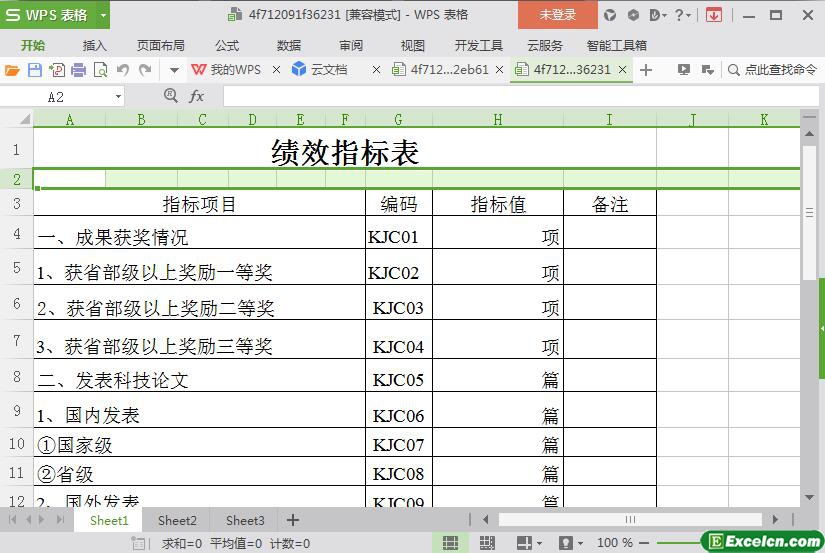Select the 指标值 header cell

click(x=498, y=203)
